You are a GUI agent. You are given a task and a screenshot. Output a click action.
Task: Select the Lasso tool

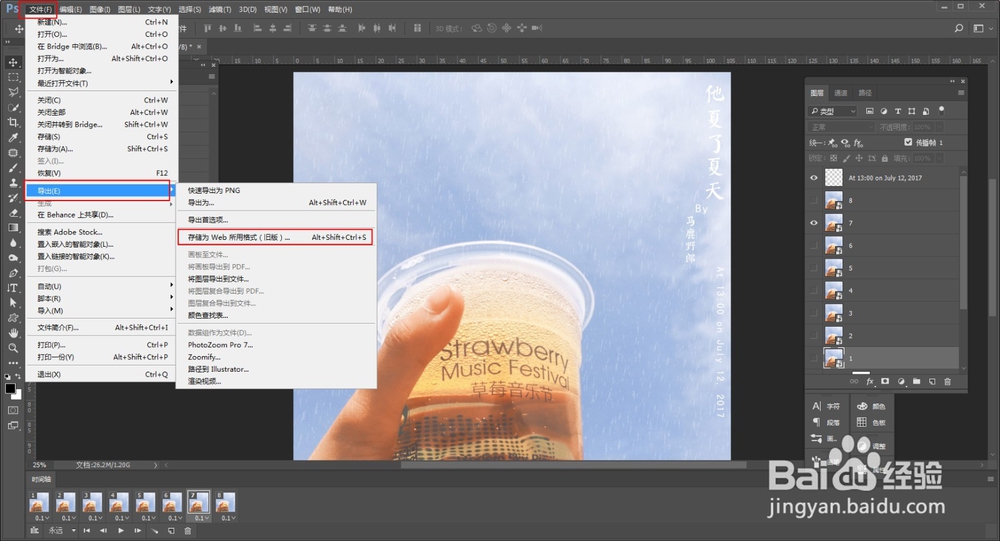(x=13, y=93)
